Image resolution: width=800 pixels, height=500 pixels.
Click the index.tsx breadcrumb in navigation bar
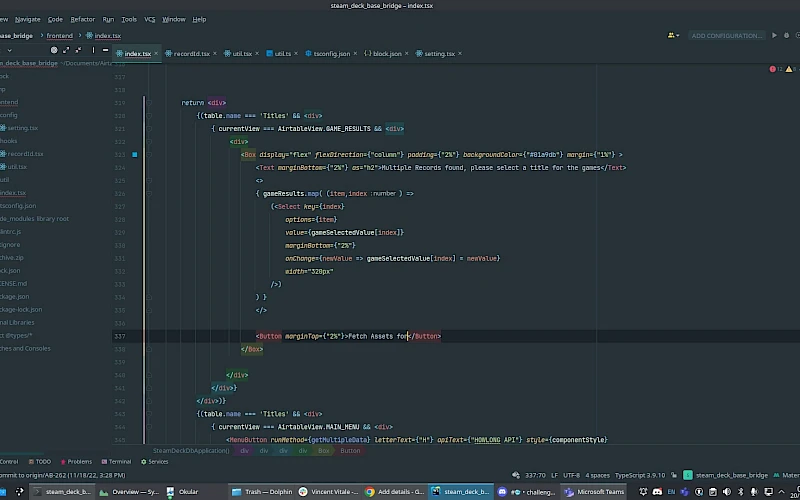point(104,36)
